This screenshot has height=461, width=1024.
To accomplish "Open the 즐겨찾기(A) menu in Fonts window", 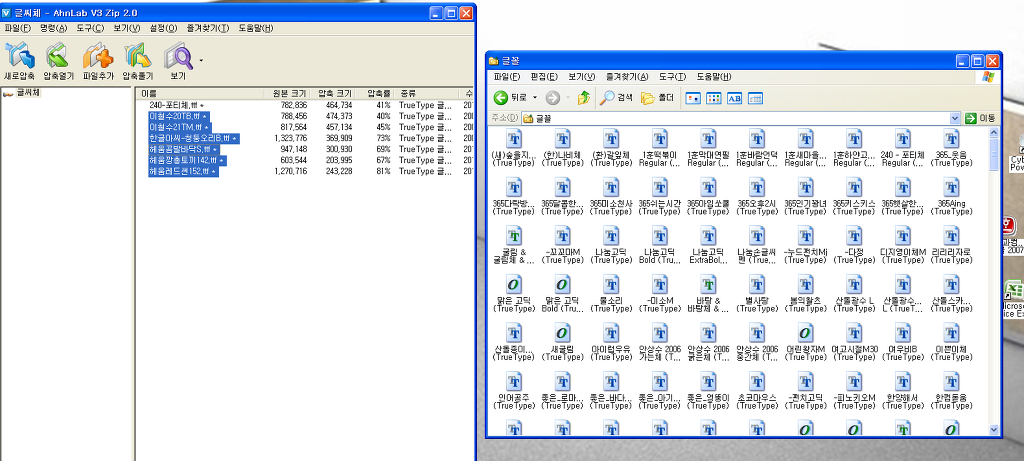I will click(x=626, y=77).
